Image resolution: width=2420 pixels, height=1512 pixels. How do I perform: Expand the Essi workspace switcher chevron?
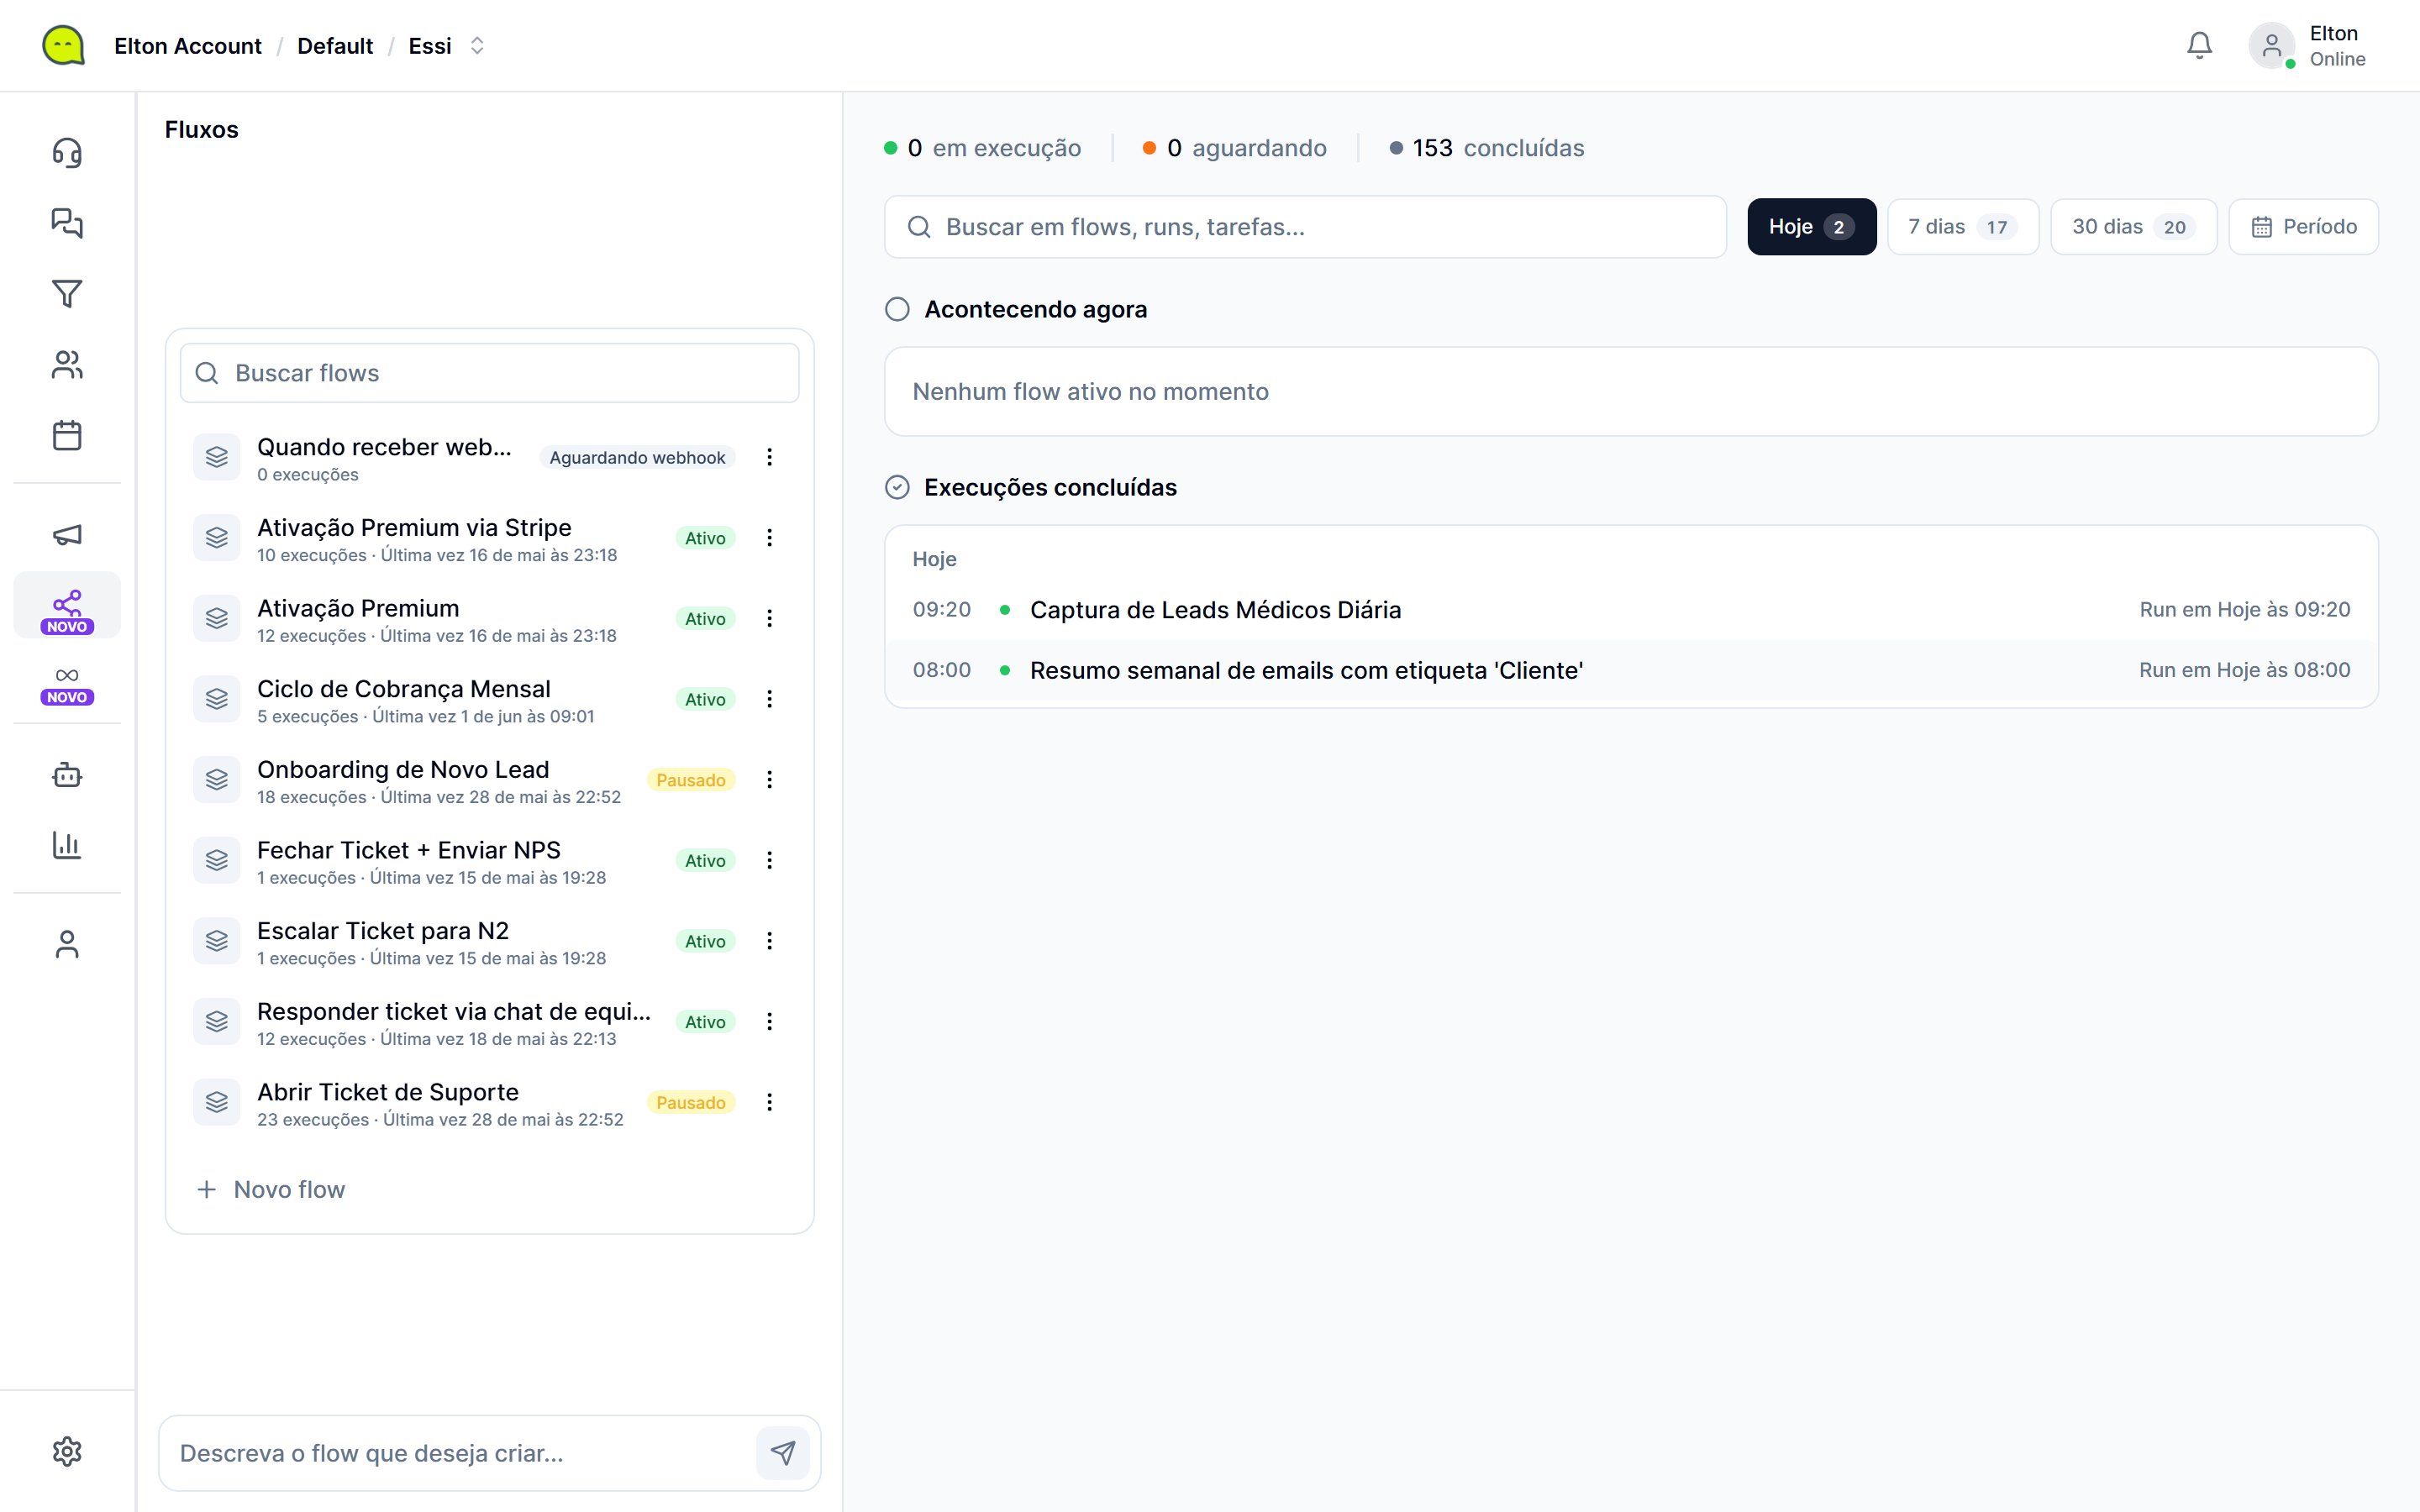tap(477, 46)
